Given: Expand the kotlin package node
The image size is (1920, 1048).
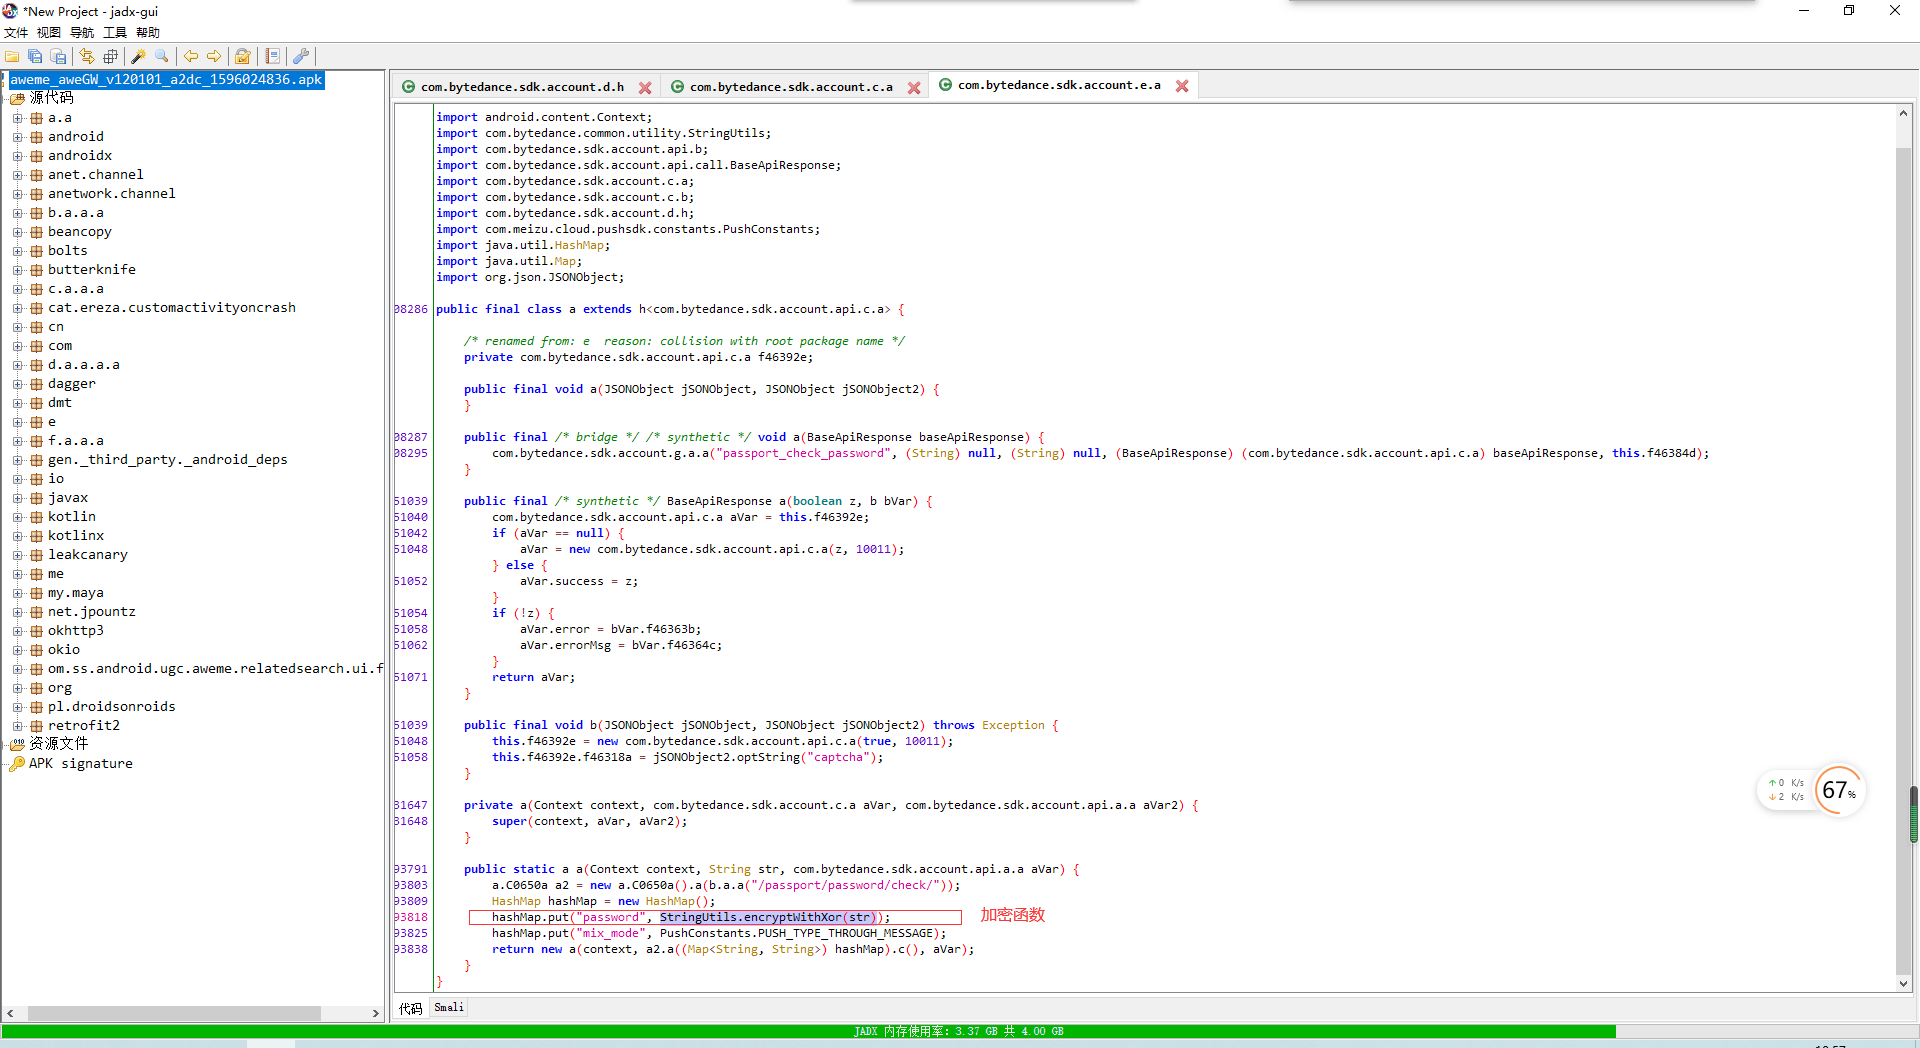Looking at the screenshot, I should coord(17,517).
